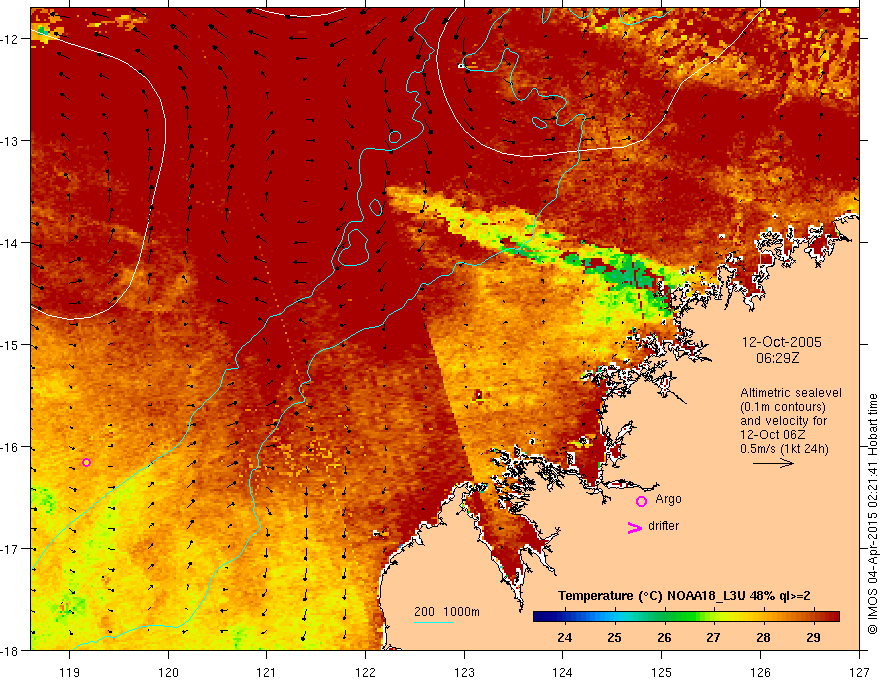Click the "06:29Z" time text
This screenshot has width=880, height=680.
(777, 357)
